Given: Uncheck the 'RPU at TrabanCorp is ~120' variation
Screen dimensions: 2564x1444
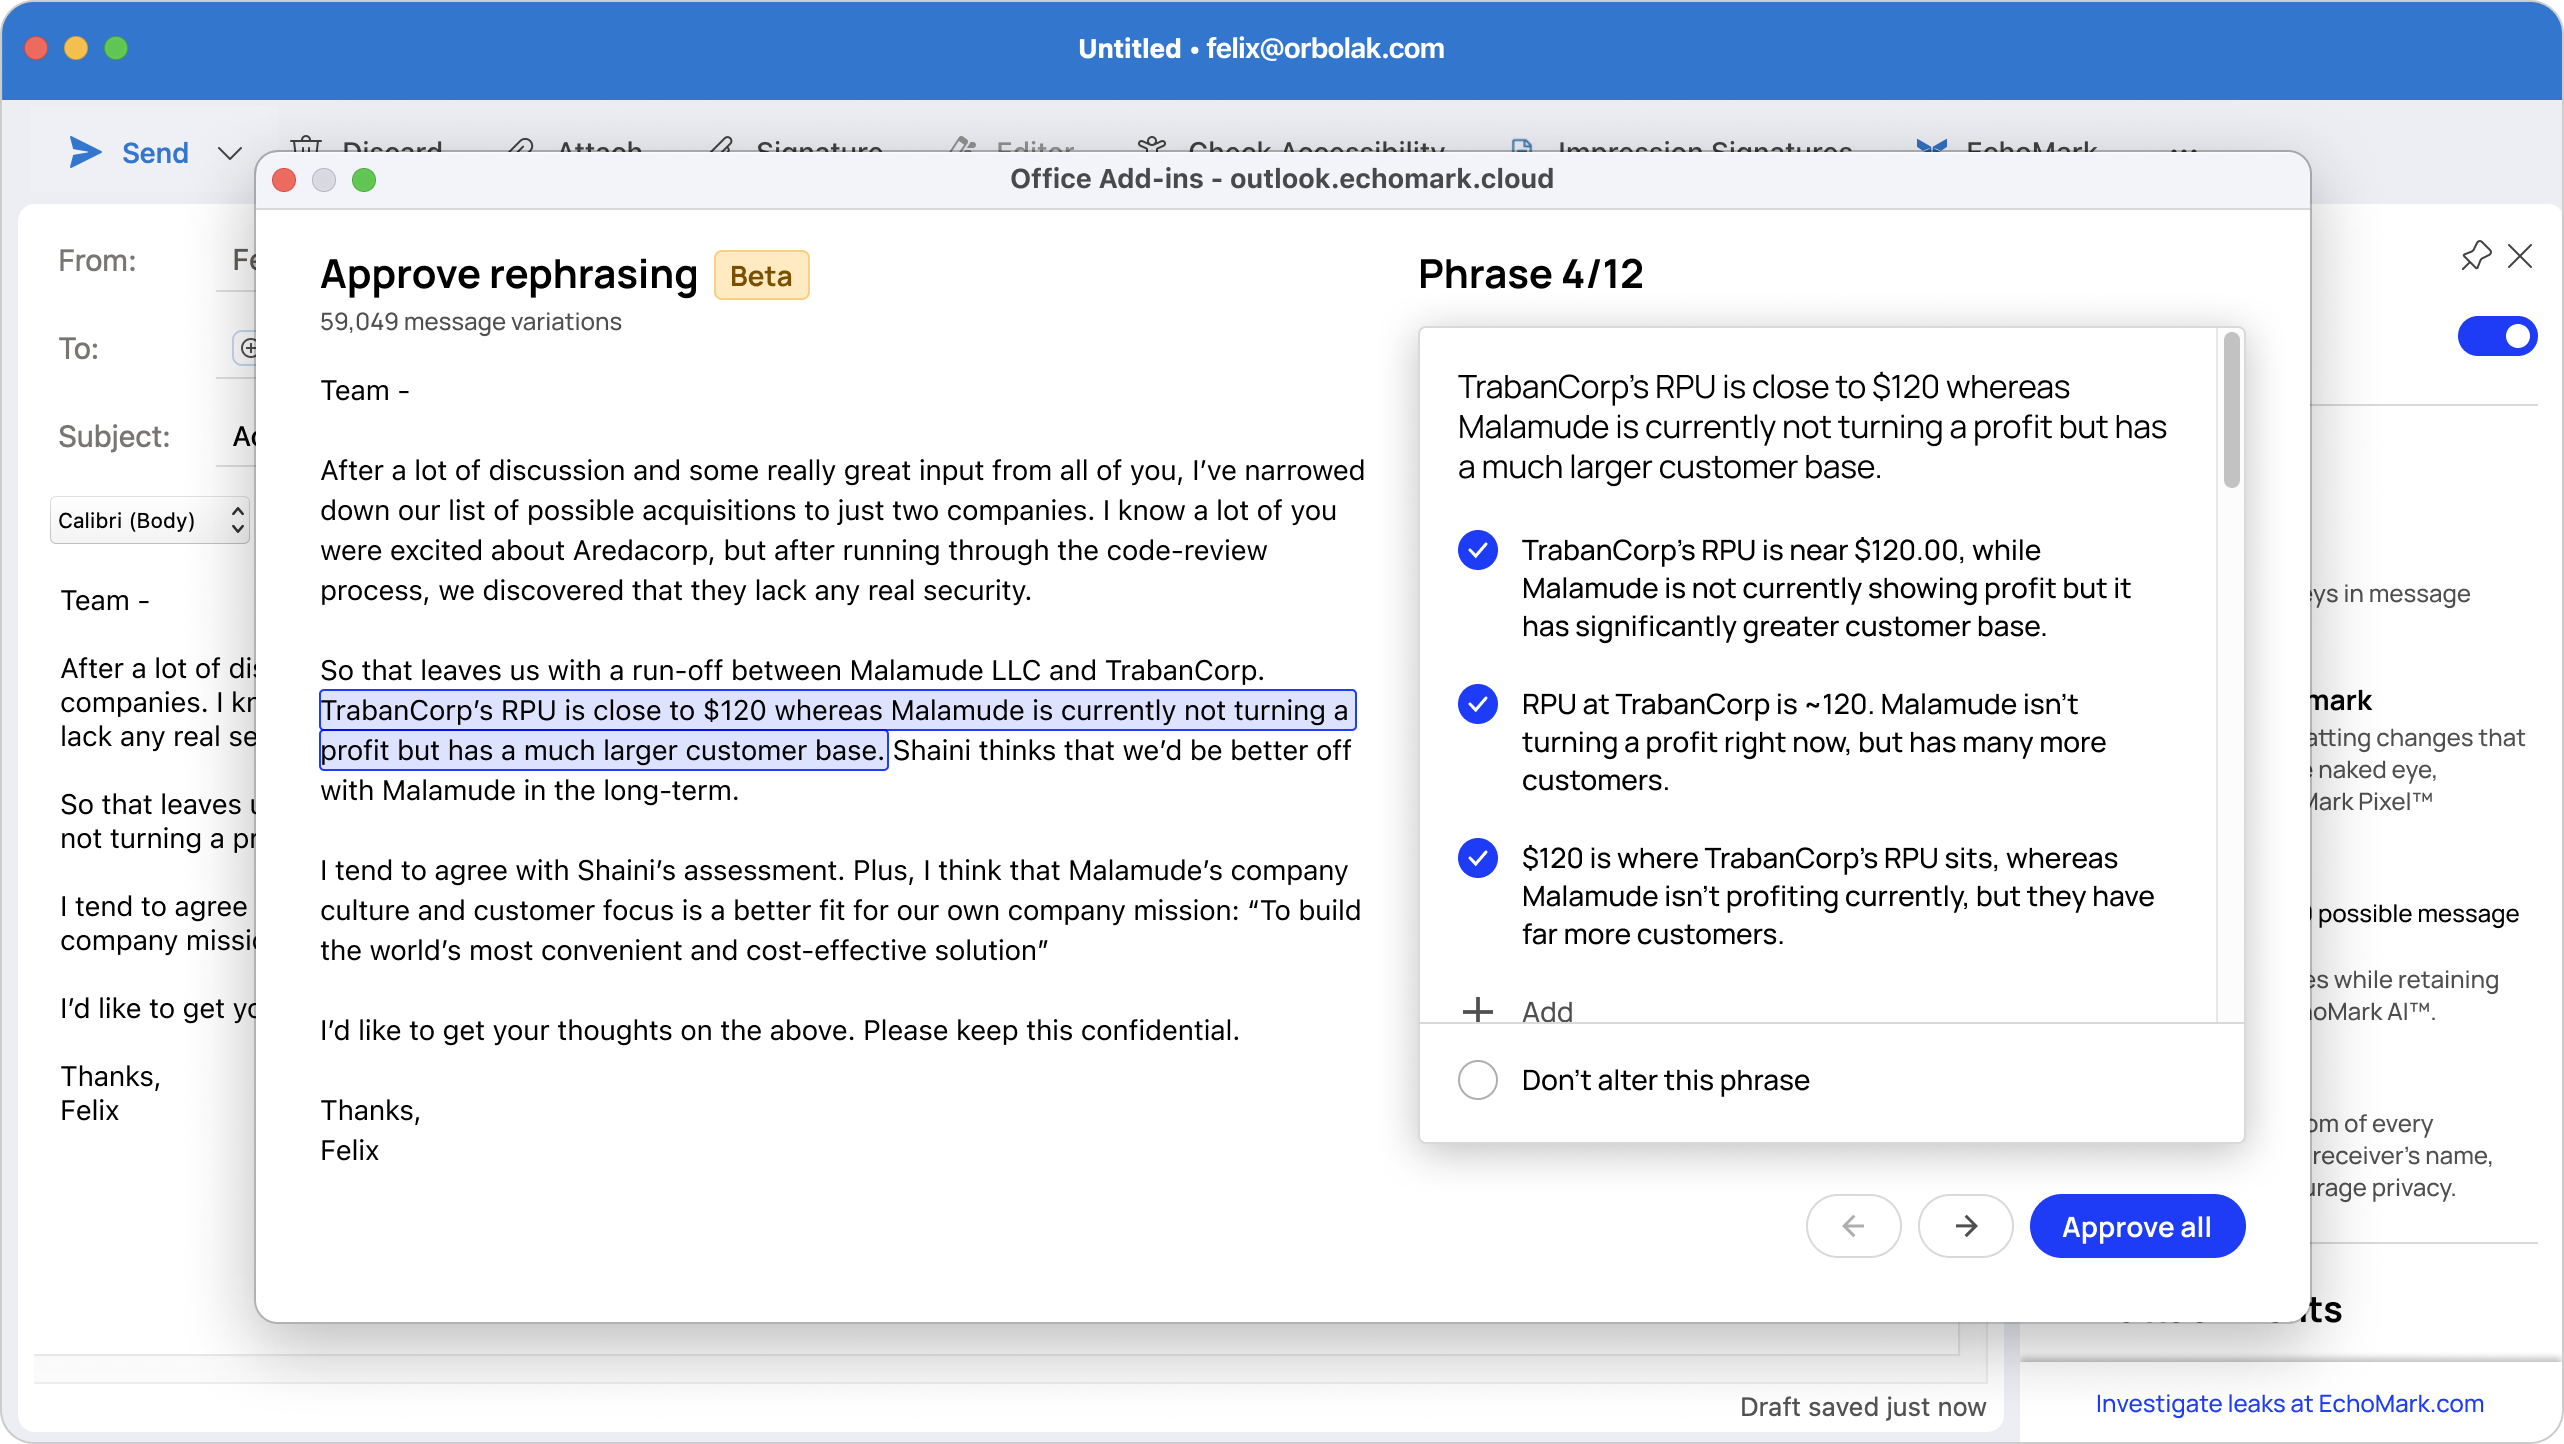Looking at the screenshot, I should (x=1477, y=704).
